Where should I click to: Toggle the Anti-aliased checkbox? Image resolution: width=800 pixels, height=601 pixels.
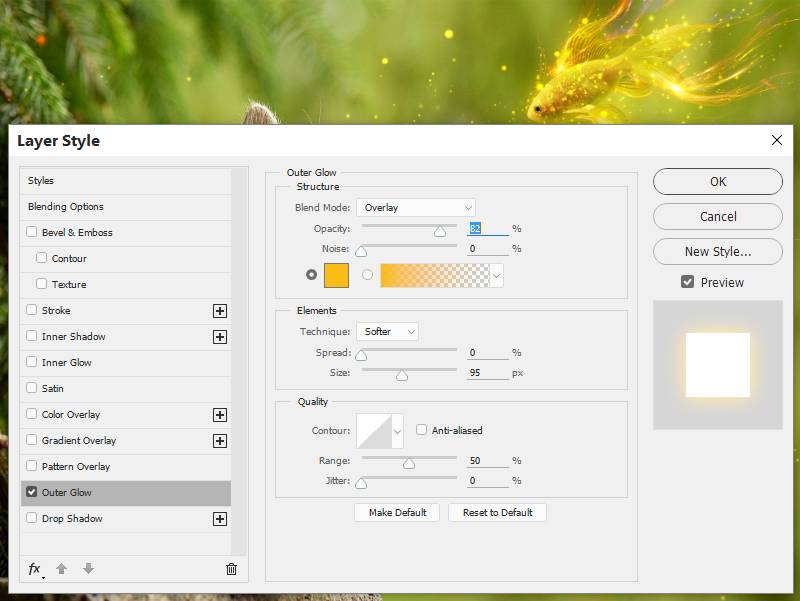[422, 430]
